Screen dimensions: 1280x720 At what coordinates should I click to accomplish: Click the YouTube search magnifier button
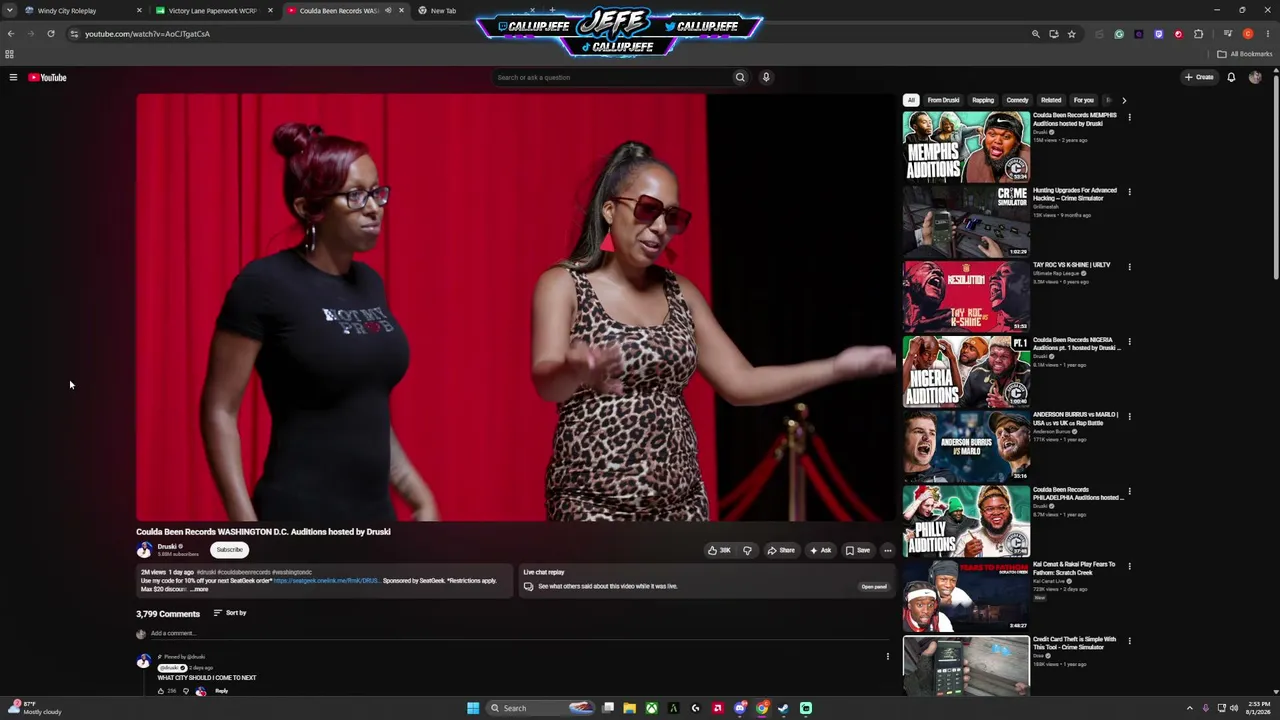740,77
